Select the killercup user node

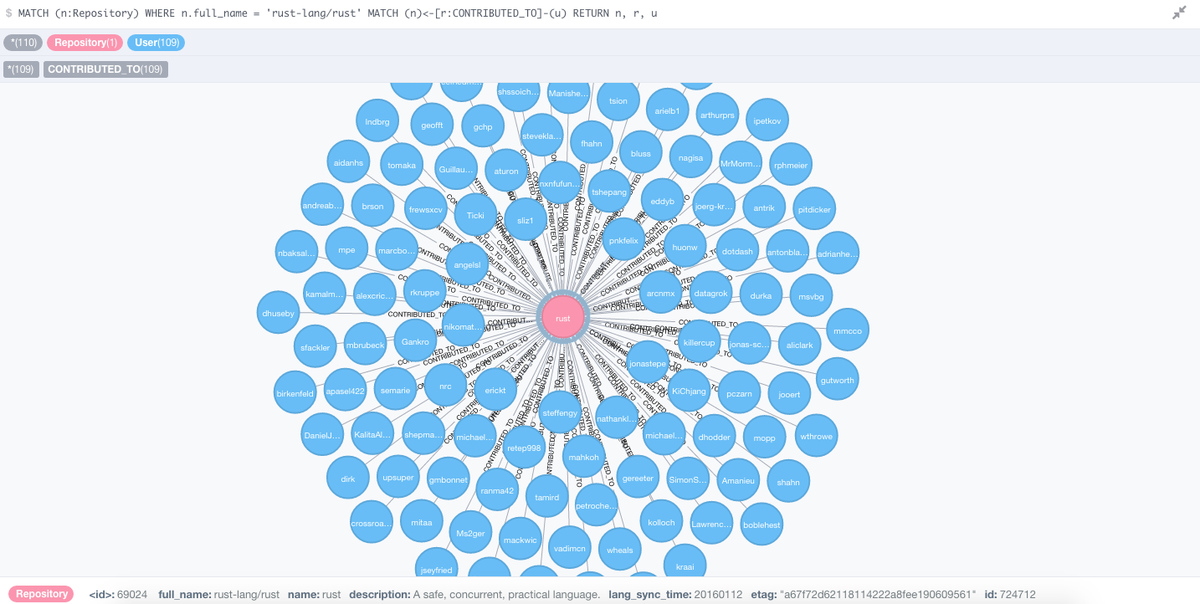point(699,342)
